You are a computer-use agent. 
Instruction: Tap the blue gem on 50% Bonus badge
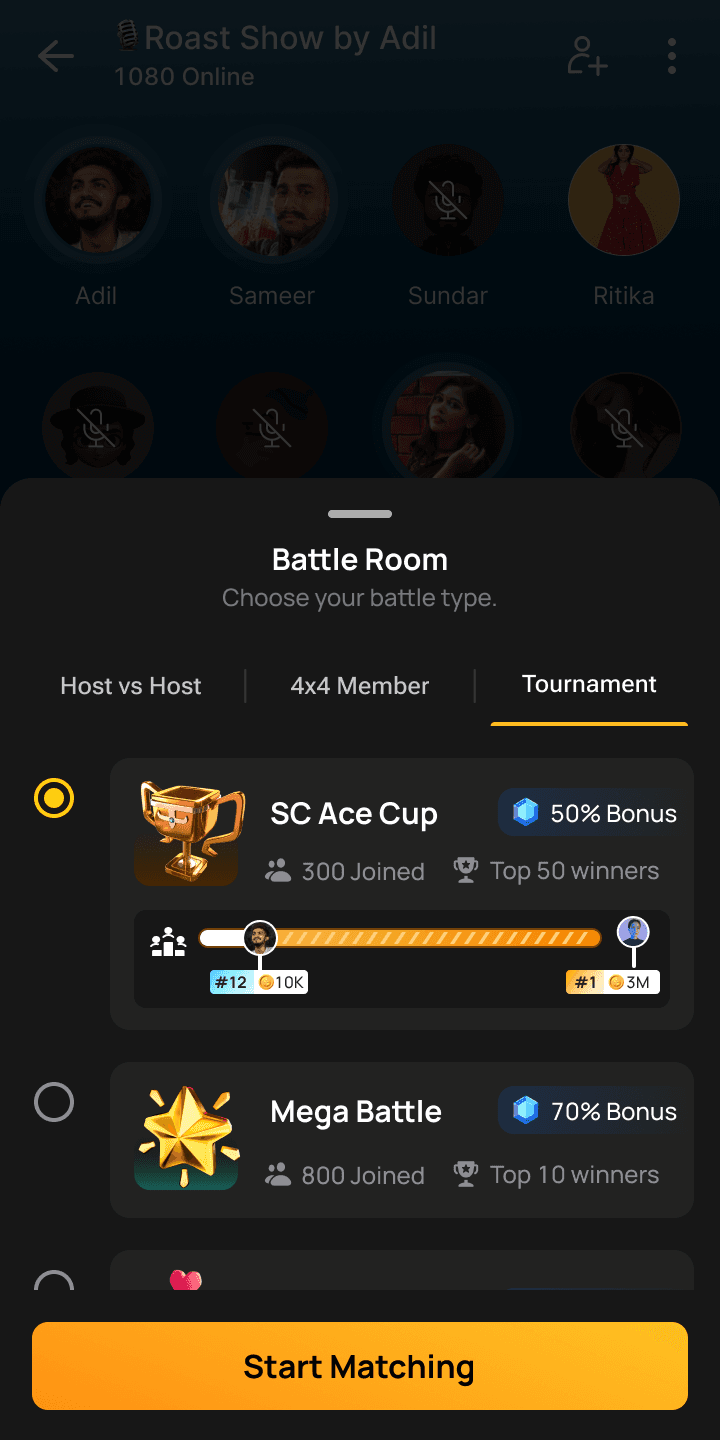tap(526, 812)
